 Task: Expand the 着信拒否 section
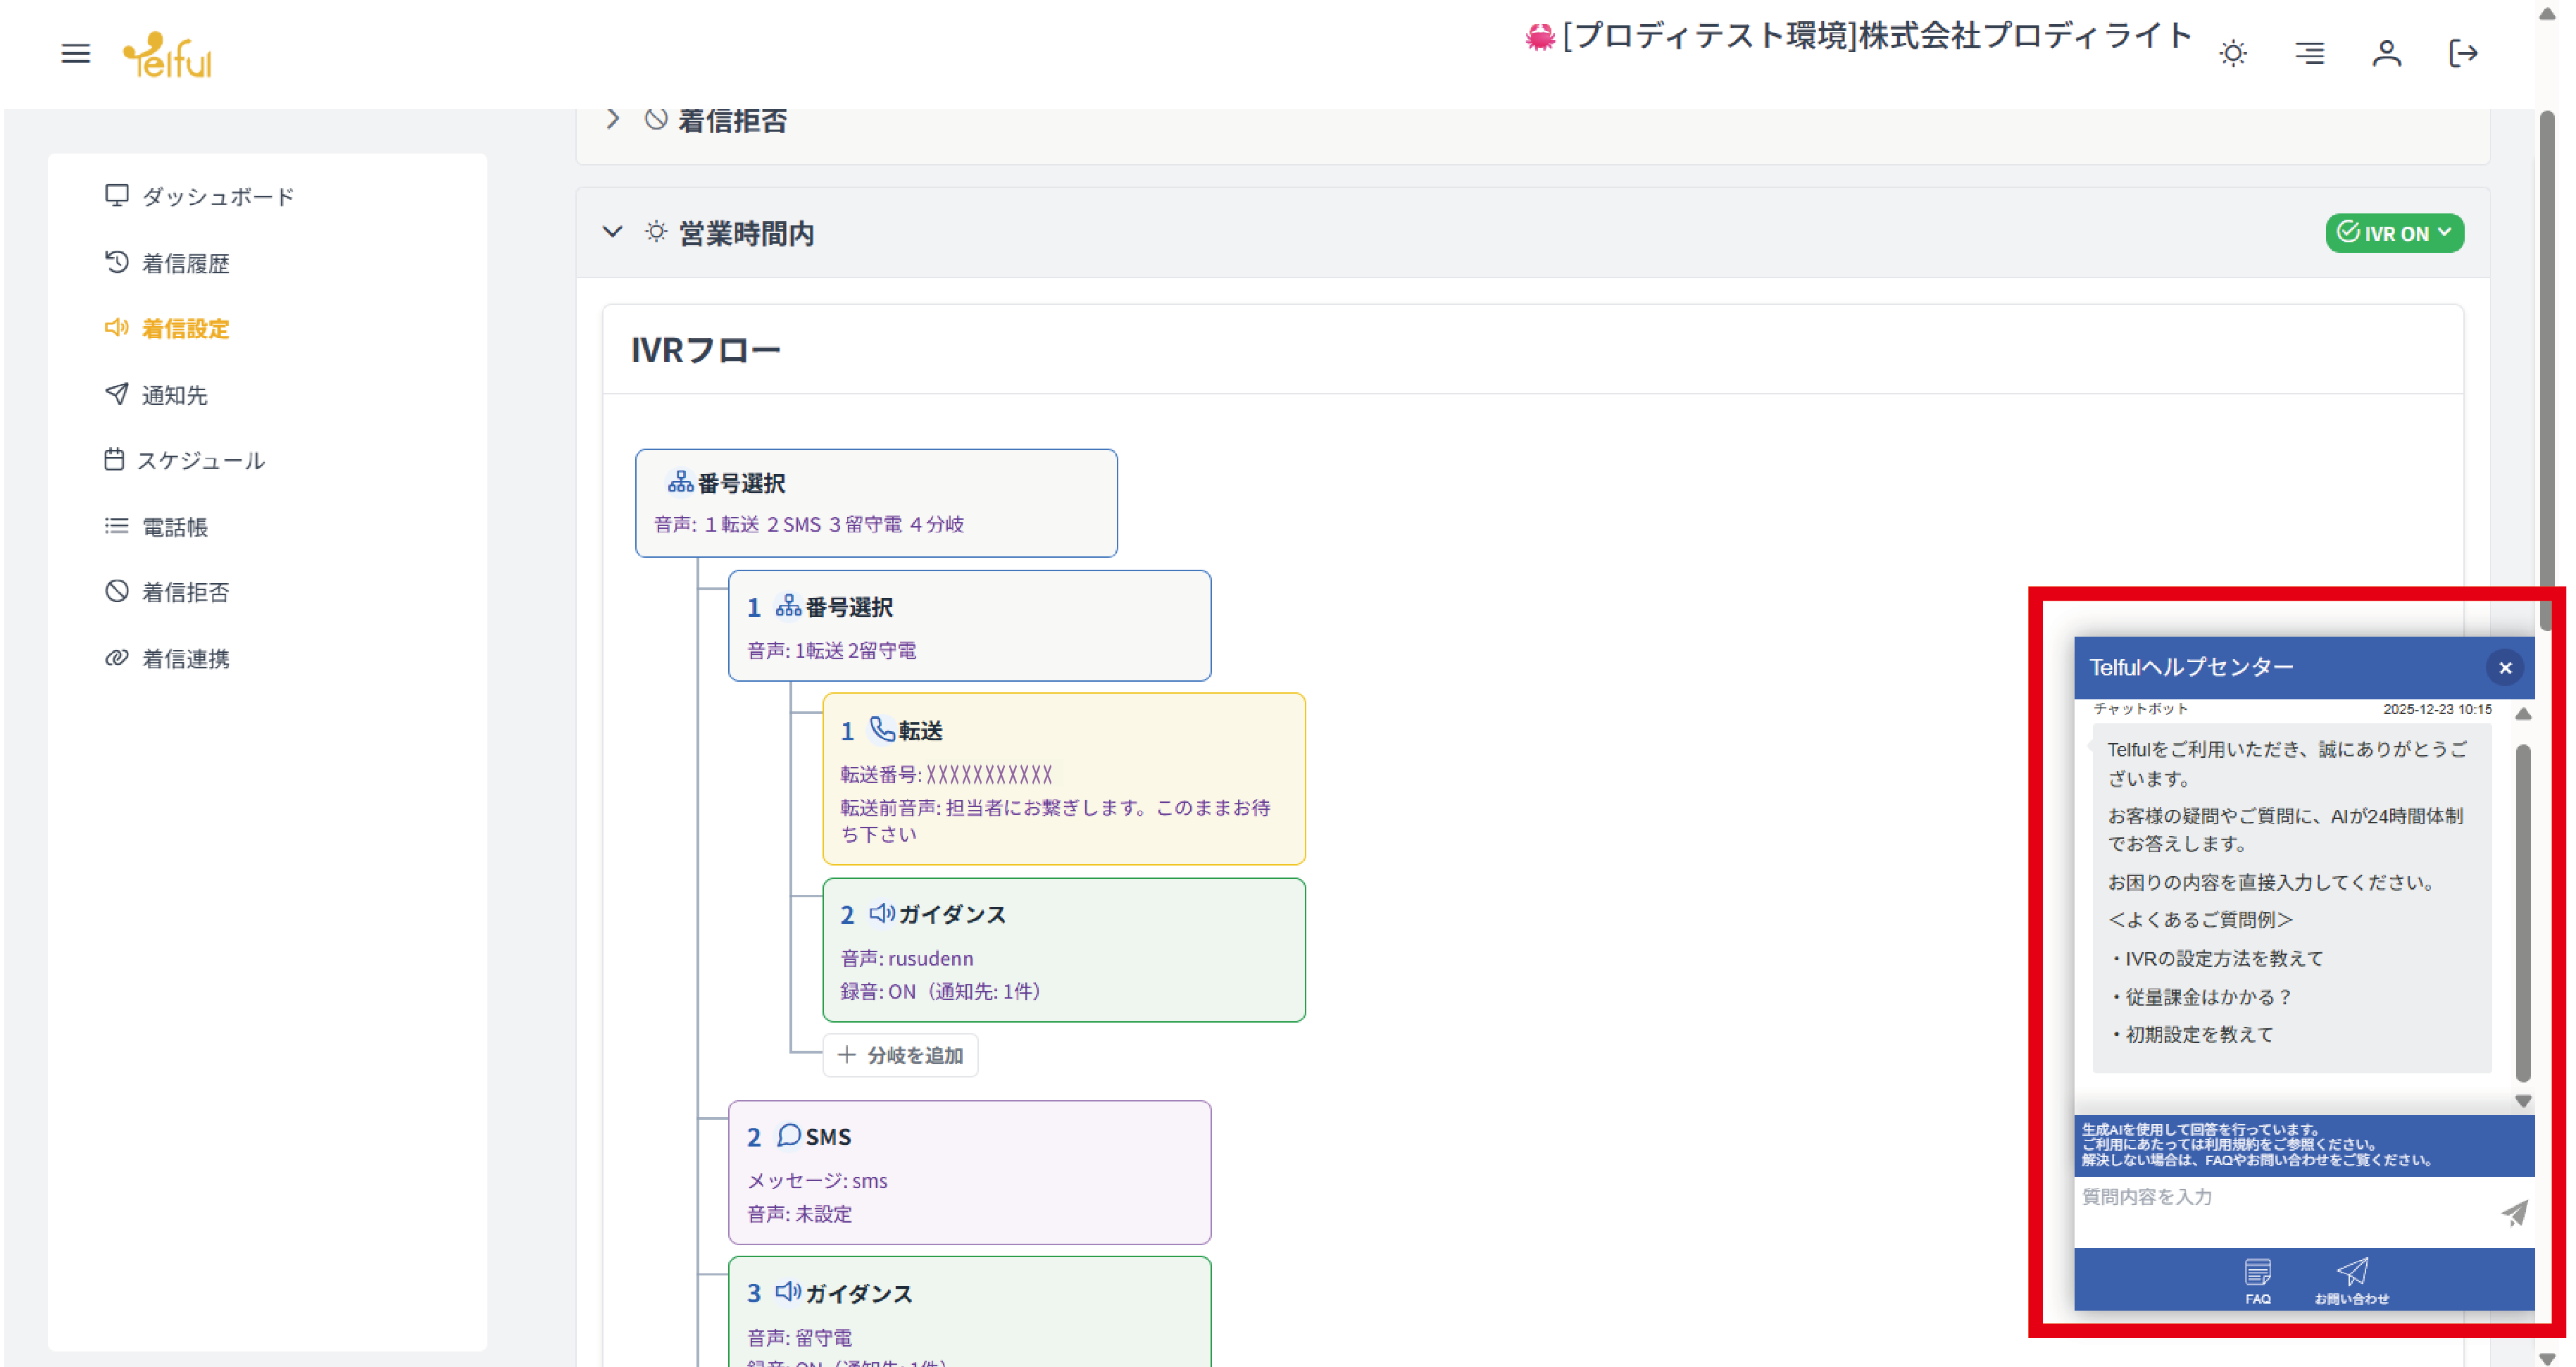[x=613, y=120]
